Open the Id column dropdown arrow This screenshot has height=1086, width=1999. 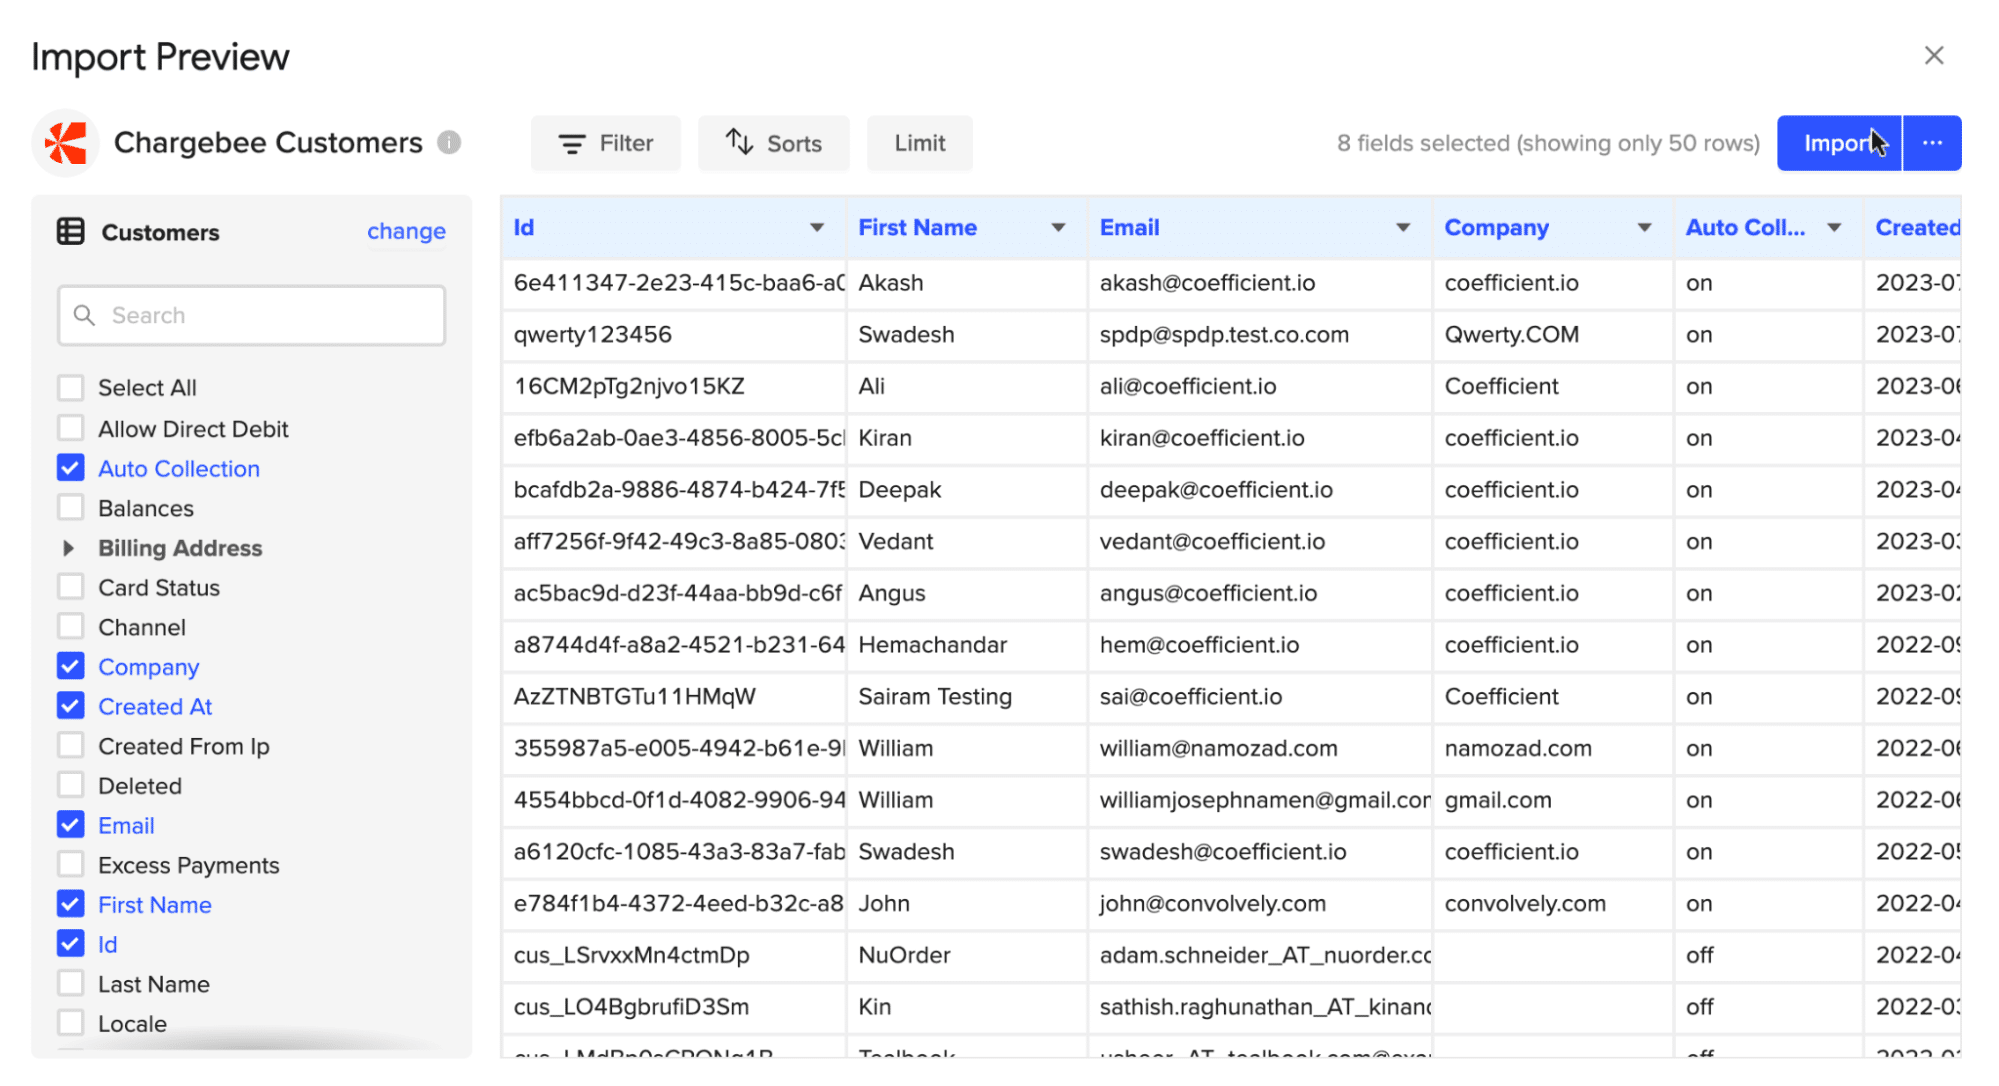tap(817, 228)
